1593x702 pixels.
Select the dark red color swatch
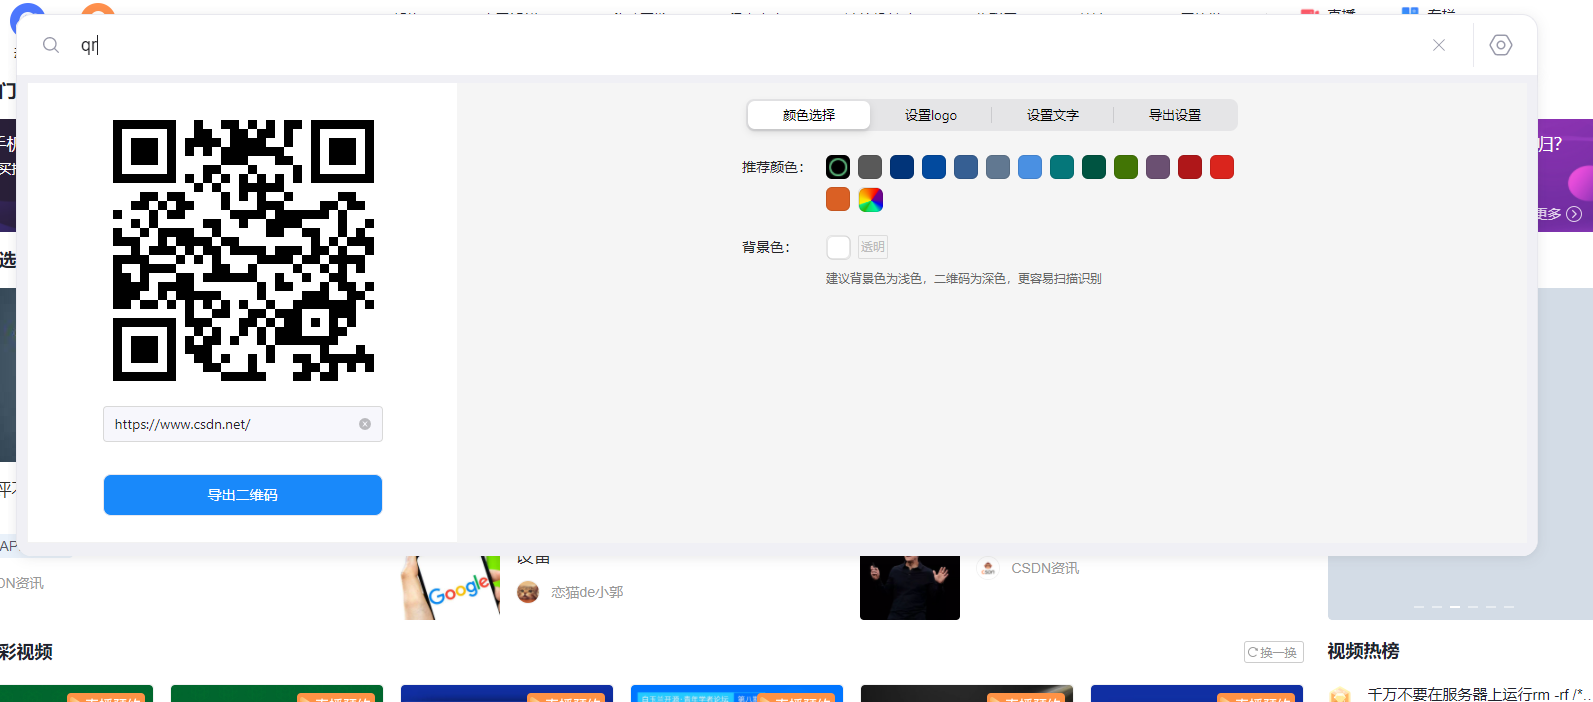(1190, 167)
